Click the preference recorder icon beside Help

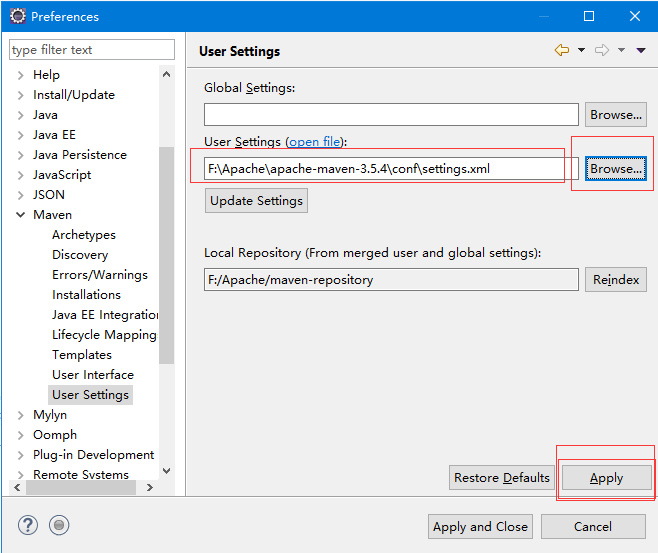click(x=59, y=525)
